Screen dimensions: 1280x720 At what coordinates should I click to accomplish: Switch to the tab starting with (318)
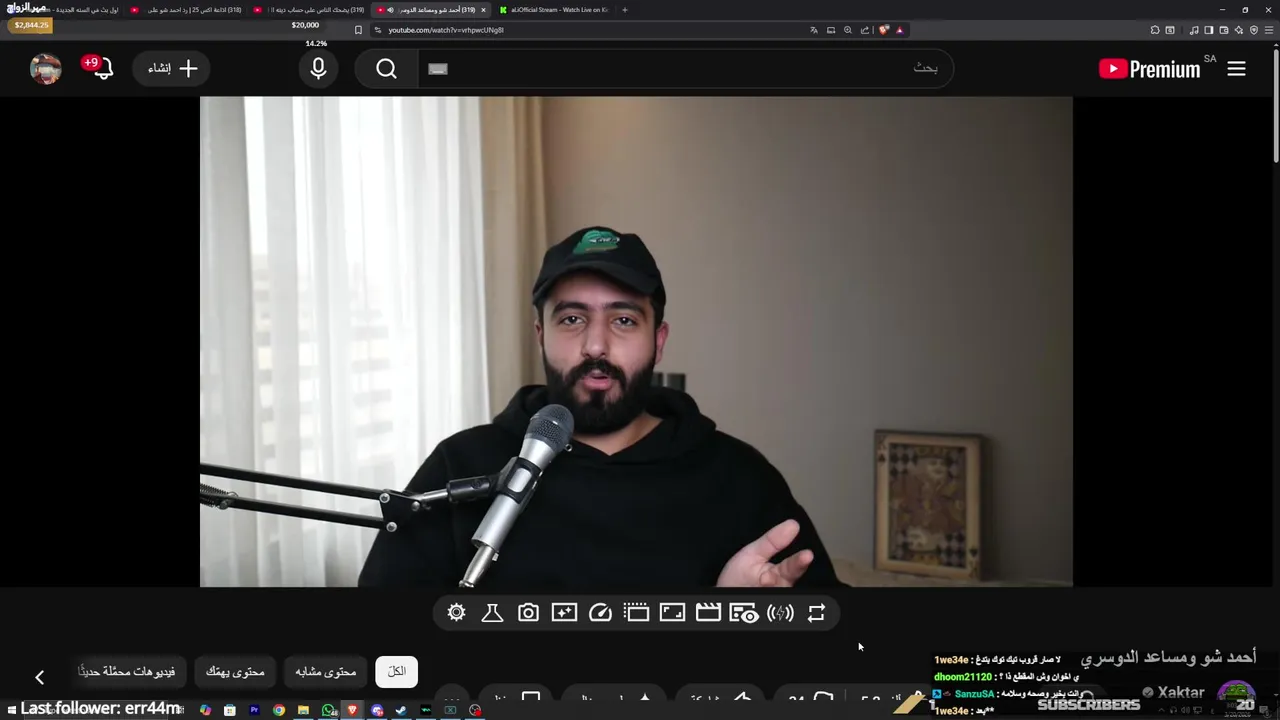tap(186, 10)
